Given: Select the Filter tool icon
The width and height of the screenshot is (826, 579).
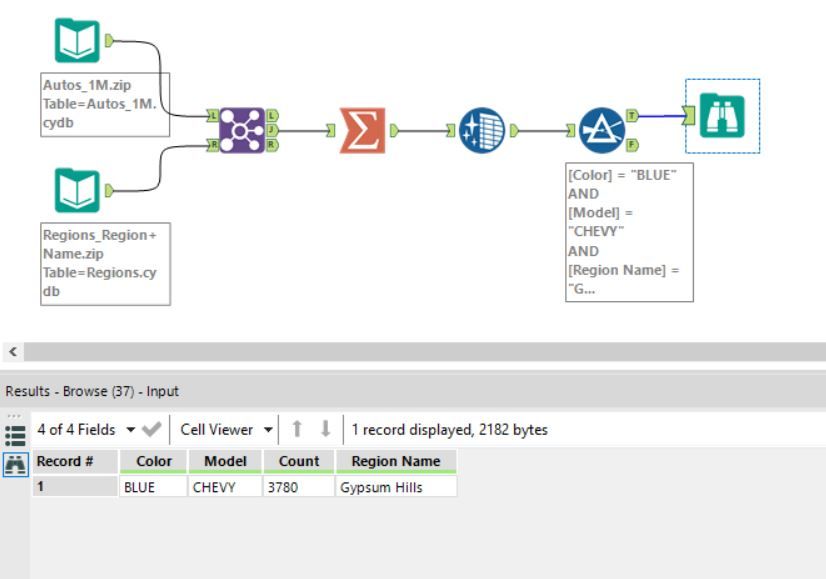Looking at the screenshot, I should pyautogui.click(x=602, y=130).
